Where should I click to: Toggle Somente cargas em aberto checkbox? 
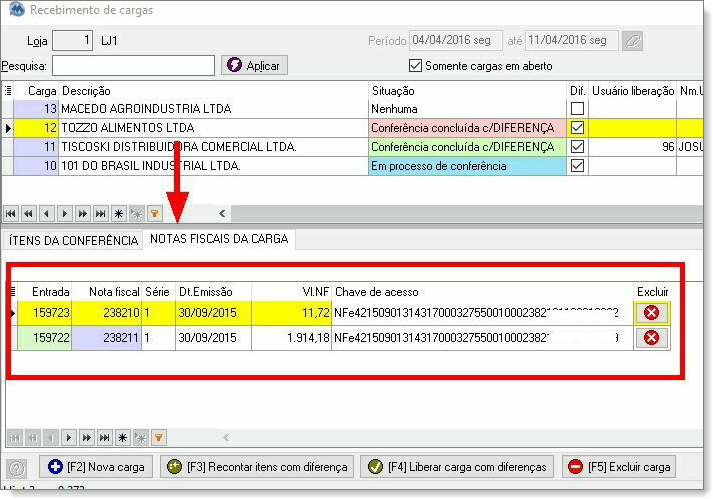tap(415, 66)
